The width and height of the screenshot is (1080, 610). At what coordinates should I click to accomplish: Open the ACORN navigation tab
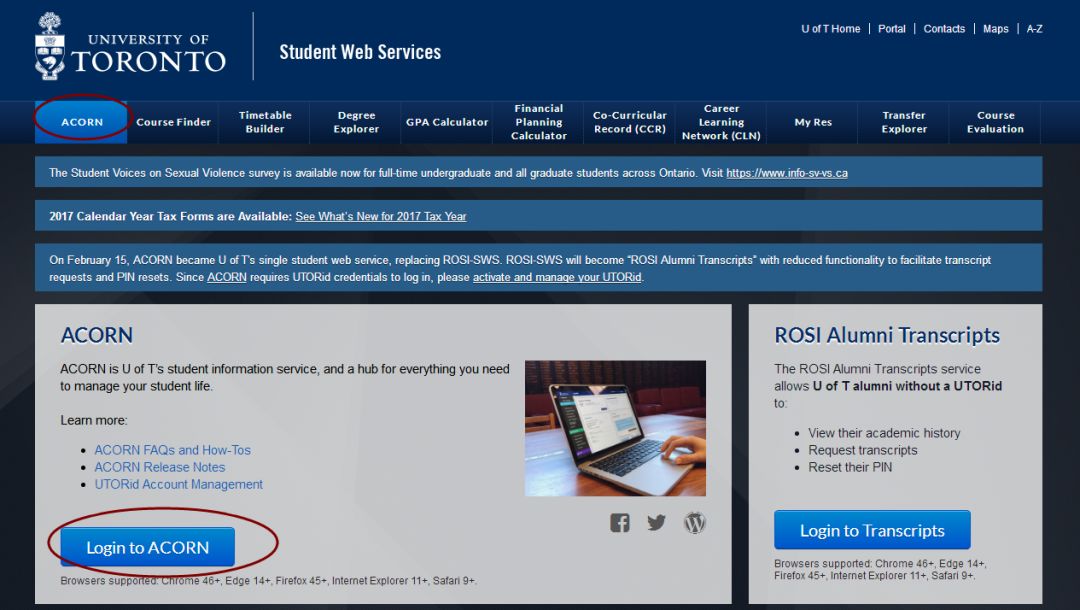pos(82,122)
